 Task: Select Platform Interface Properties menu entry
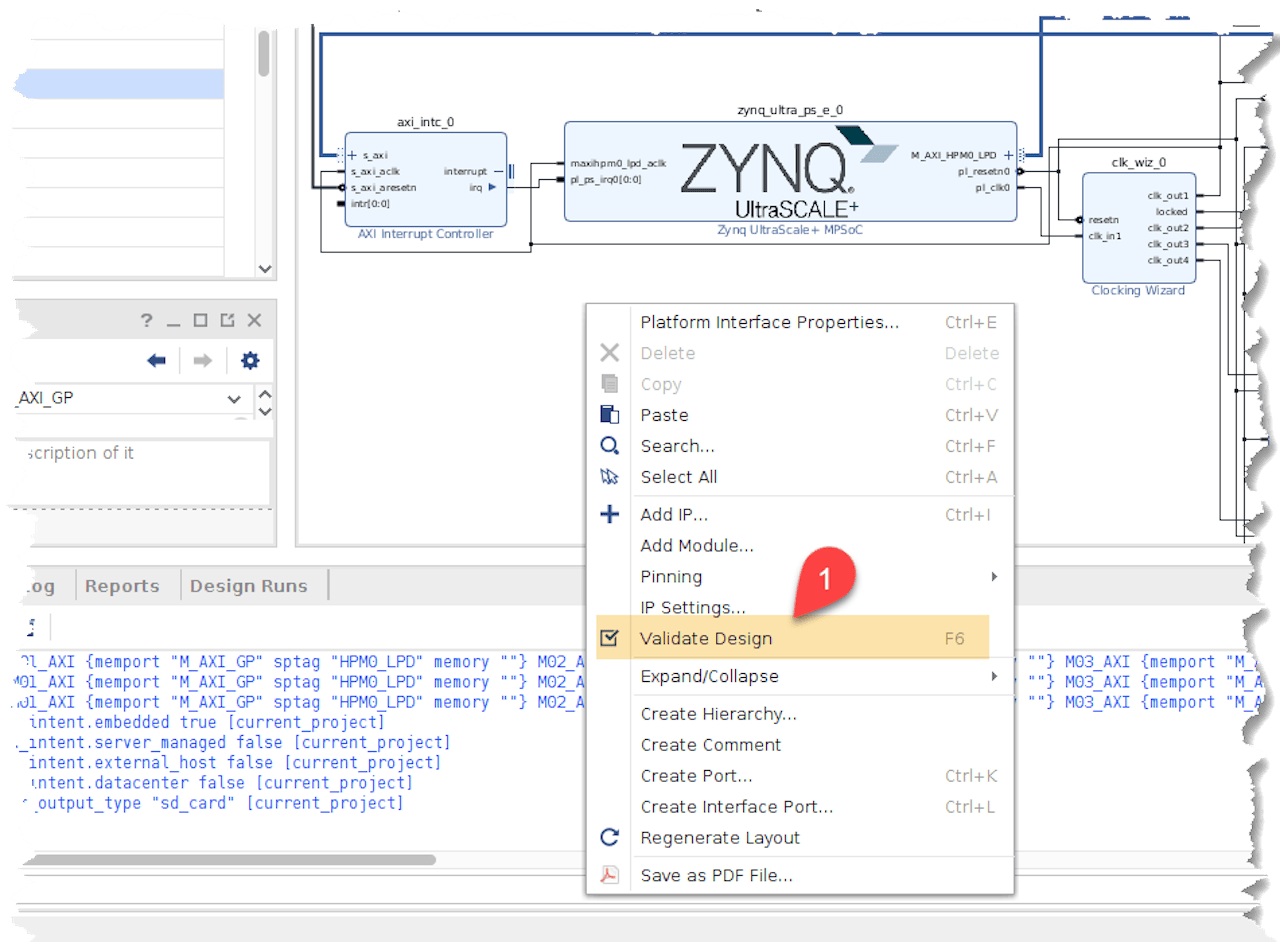[x=769, y=322]
